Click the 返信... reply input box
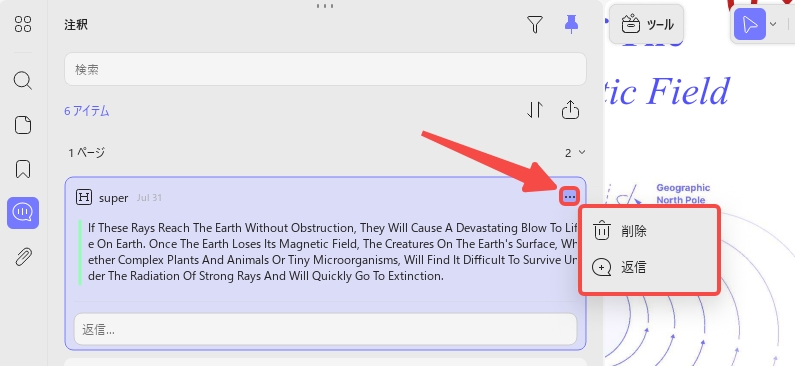795x366 pixels. click(326, 330)
